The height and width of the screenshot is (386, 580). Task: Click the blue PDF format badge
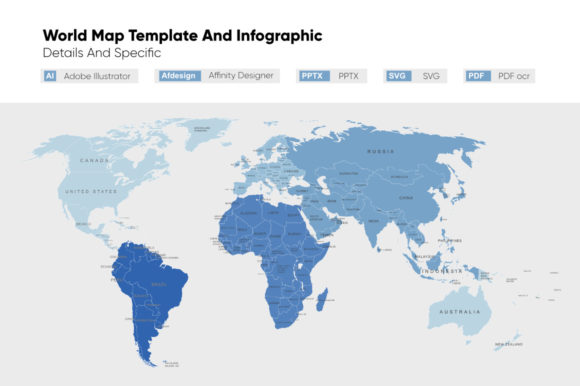point(478,76)
